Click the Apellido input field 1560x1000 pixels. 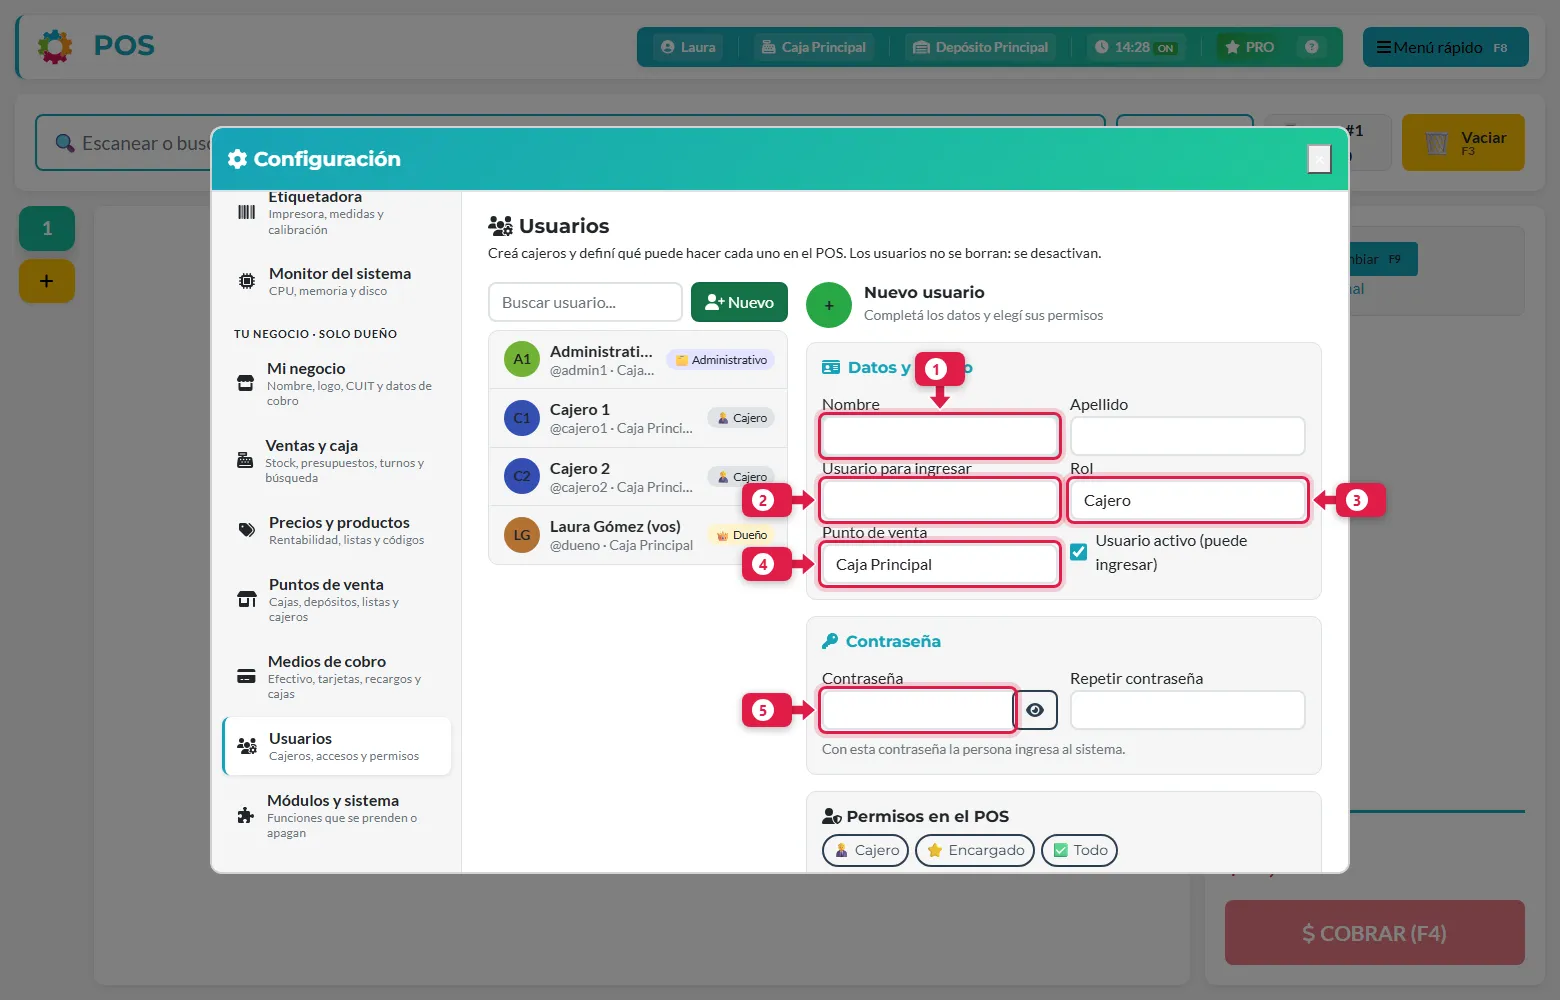coord(1188,436)
